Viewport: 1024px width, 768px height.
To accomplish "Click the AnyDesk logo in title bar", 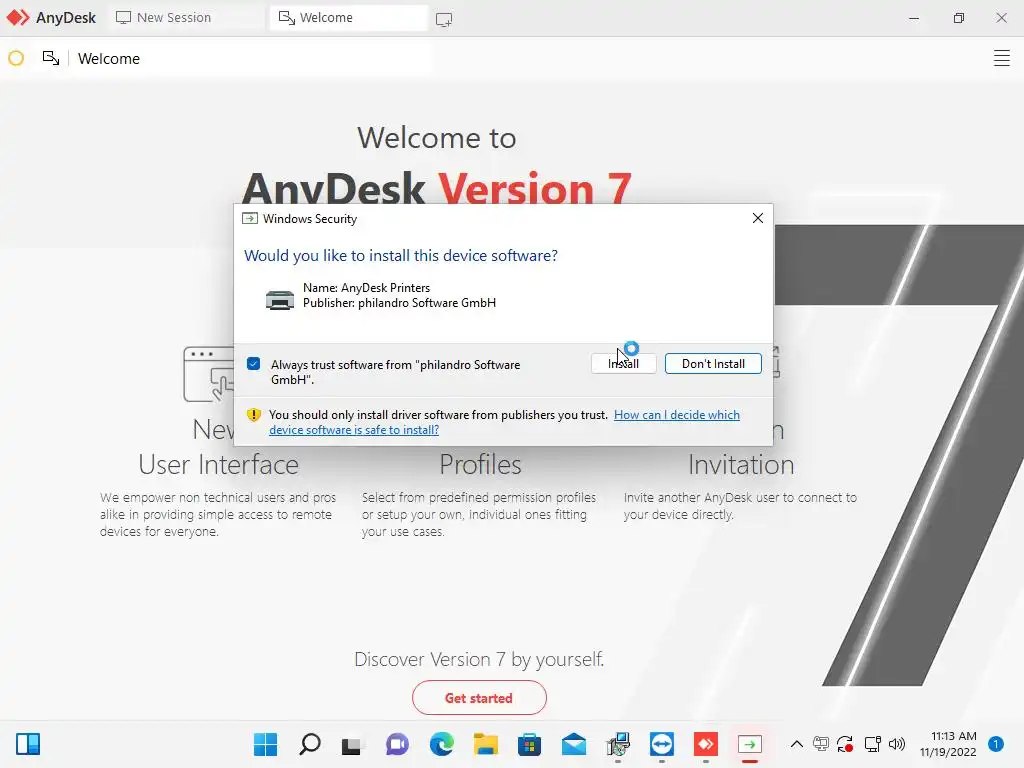I will click(18, 18).
